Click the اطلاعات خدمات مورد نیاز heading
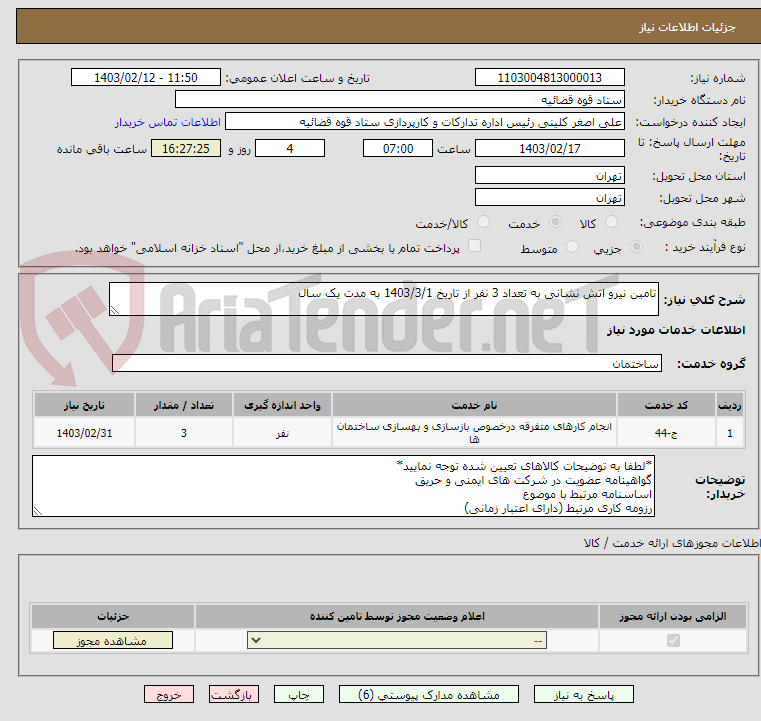Image resolution: width=761 pixels, height=721 pixels. [676, 330]
